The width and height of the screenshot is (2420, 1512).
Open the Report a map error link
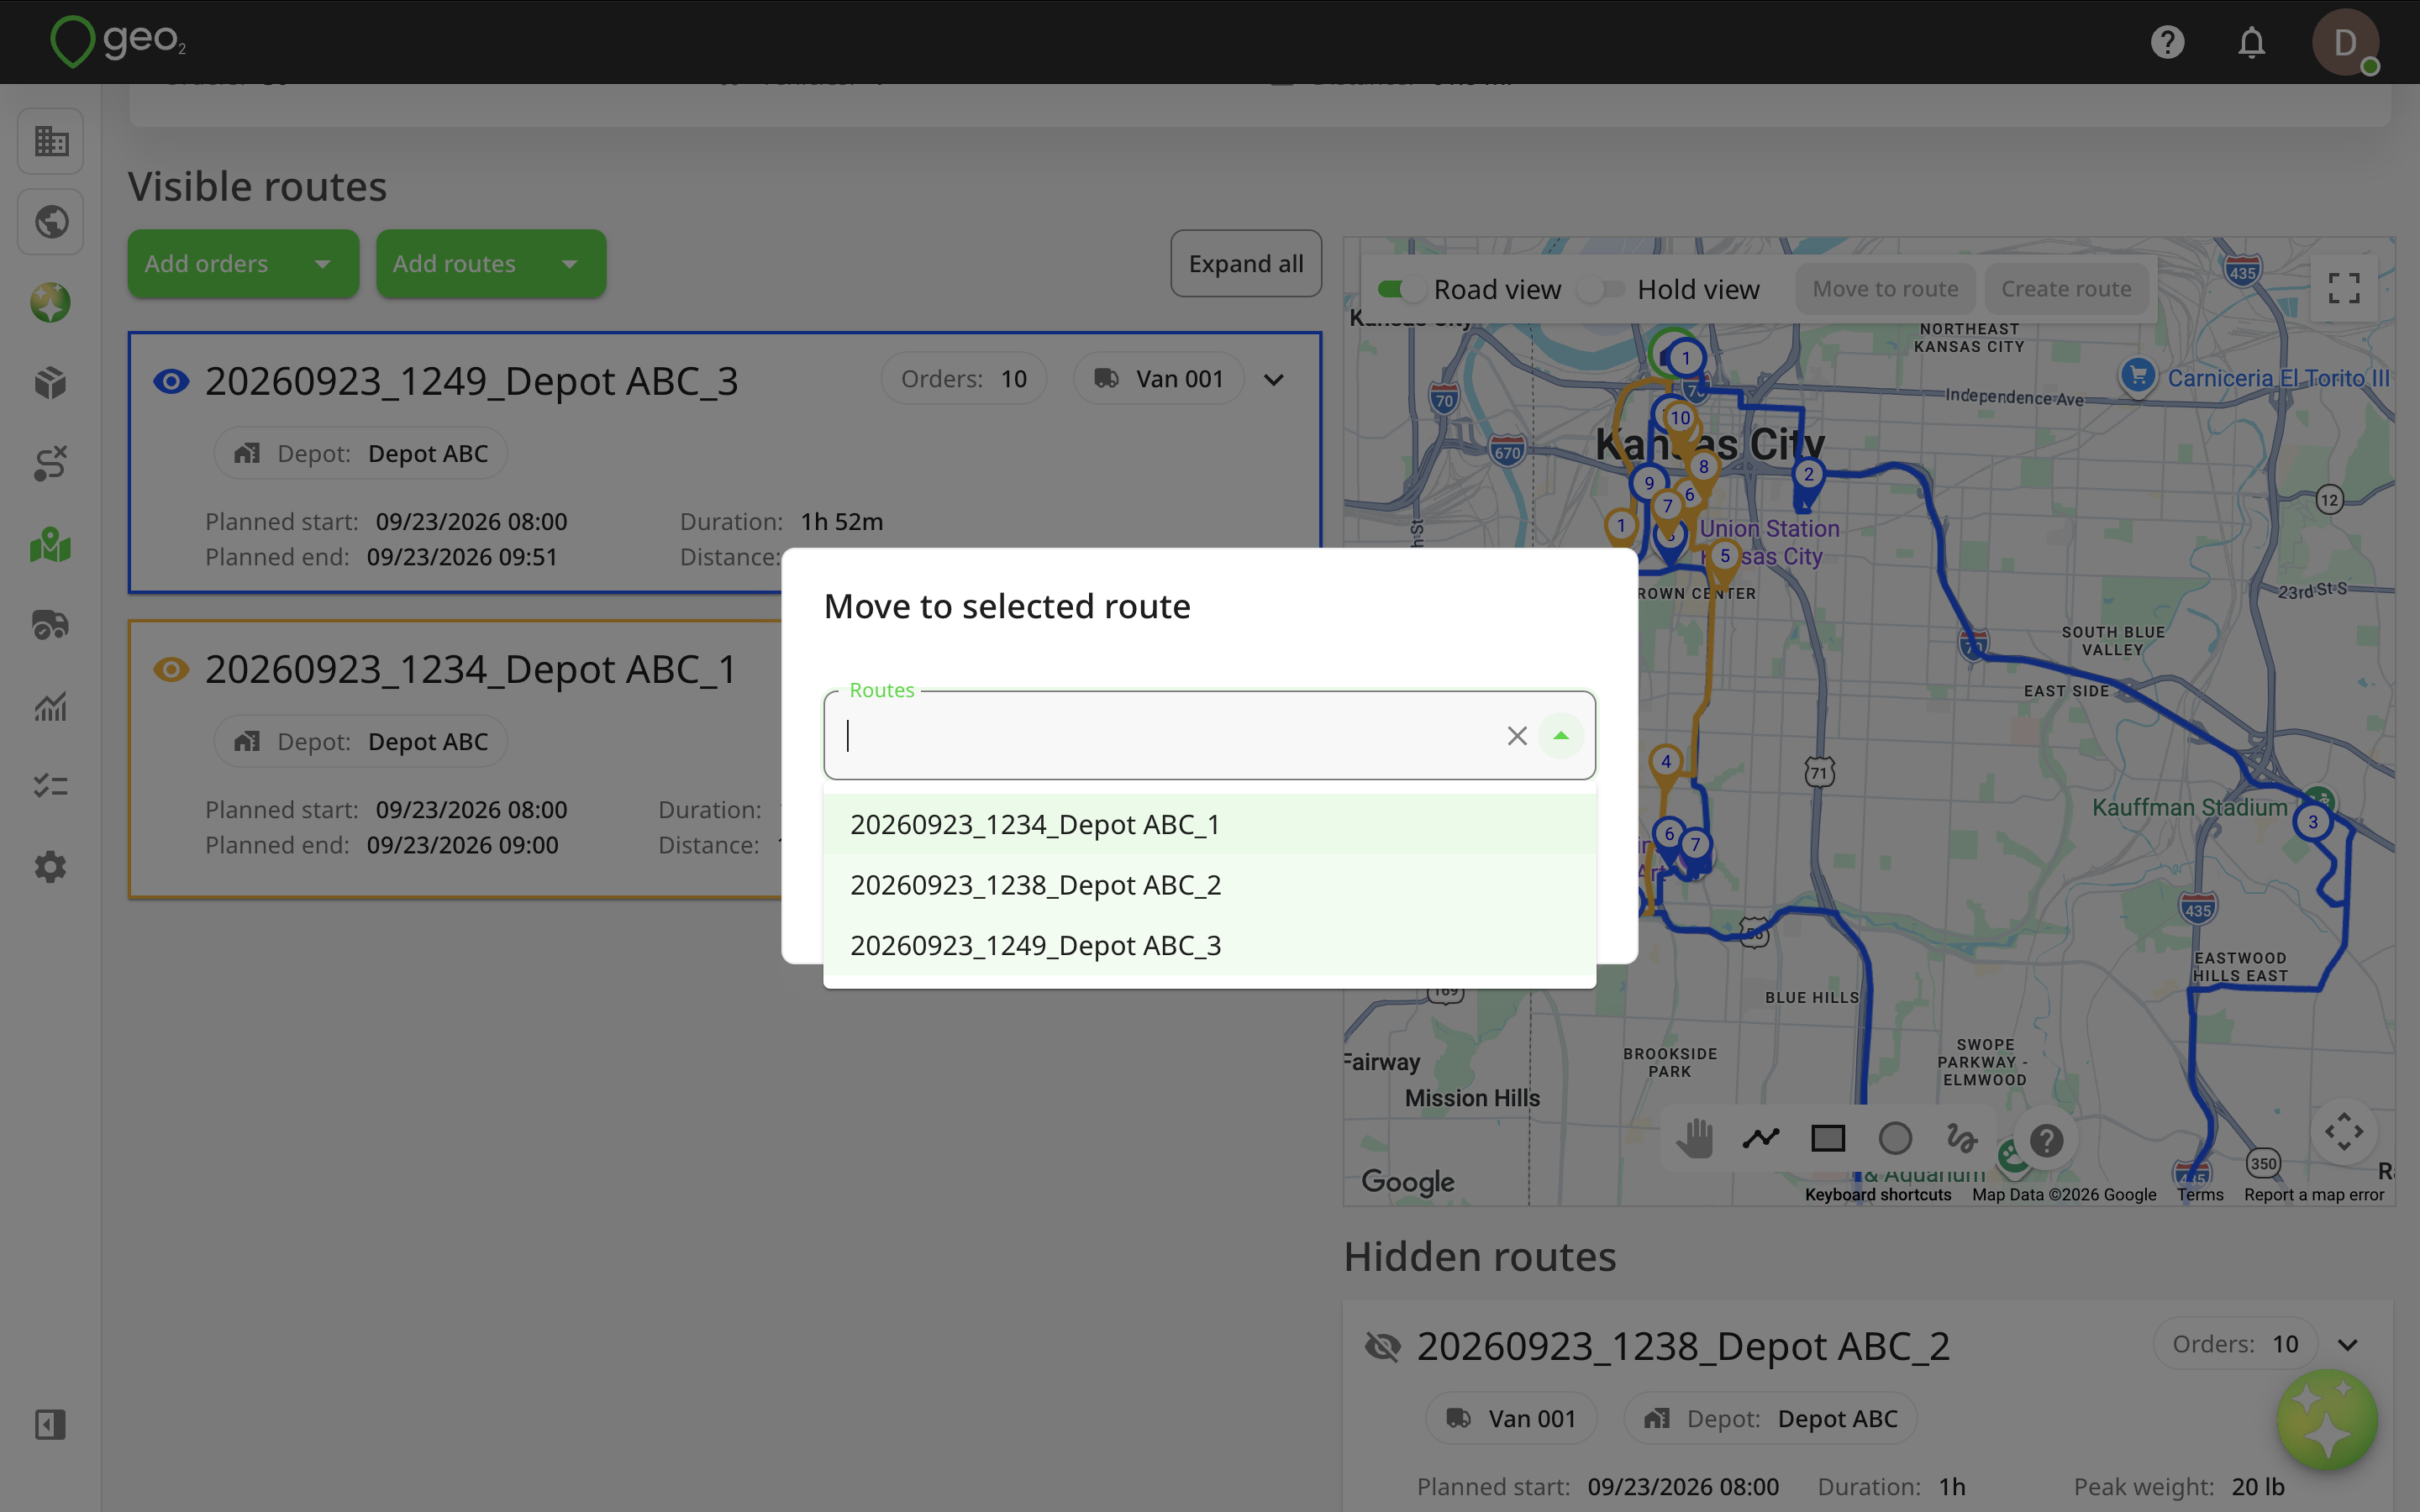[2313, 1194]
